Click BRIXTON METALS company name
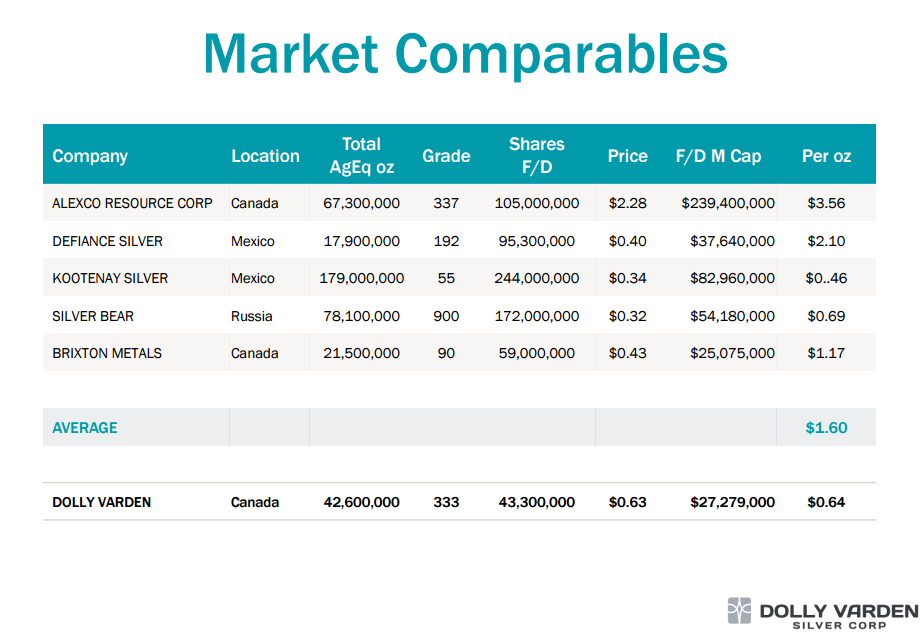 107,353
